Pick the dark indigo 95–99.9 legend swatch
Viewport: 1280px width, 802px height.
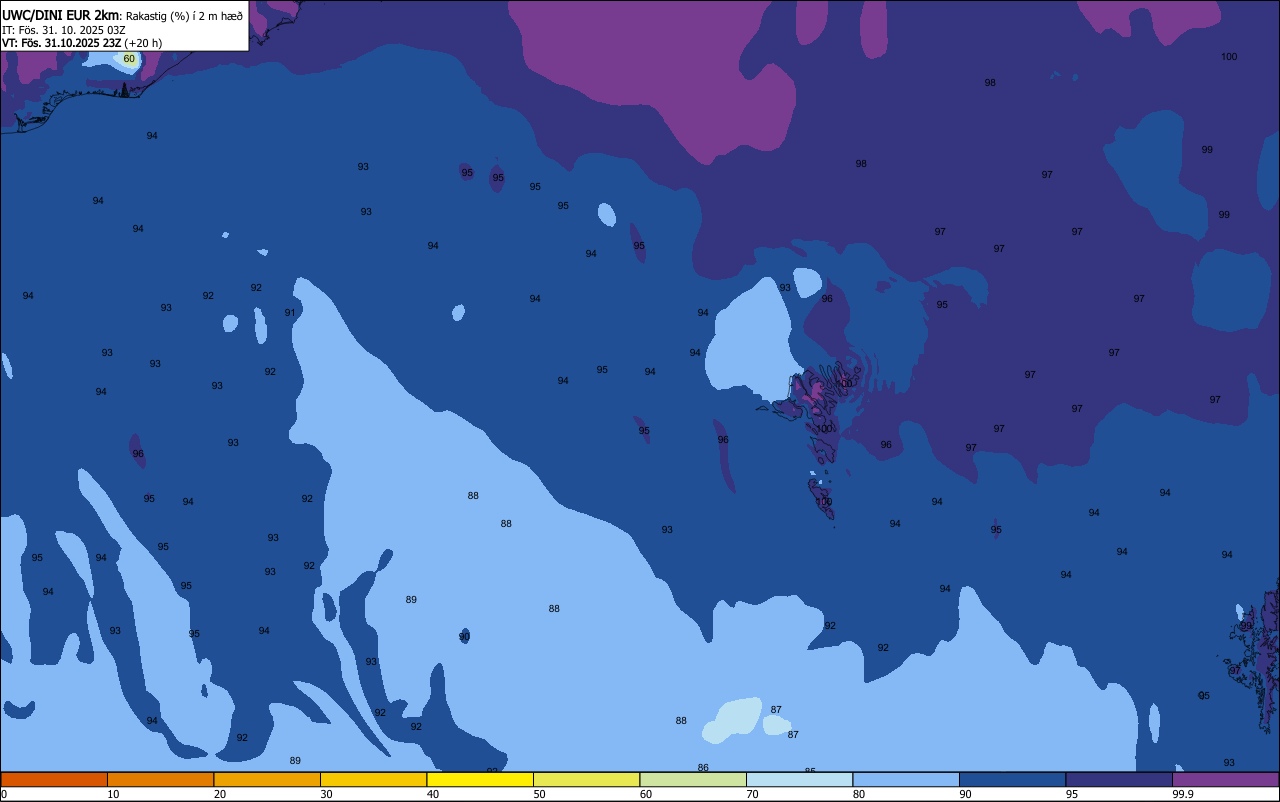click(x=1119, y=779)
